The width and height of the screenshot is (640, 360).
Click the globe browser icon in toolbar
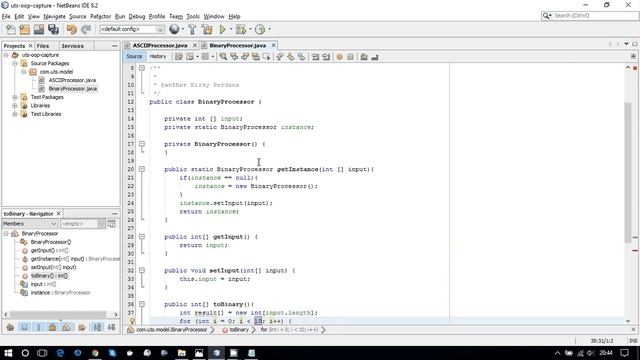(x=174, y=29)
